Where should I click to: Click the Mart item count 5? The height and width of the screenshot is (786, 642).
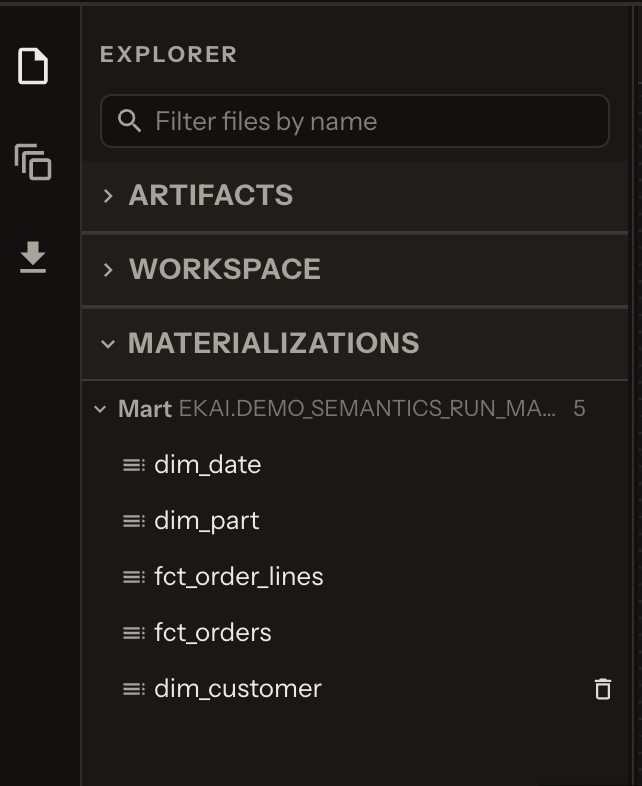coord(579,409)
